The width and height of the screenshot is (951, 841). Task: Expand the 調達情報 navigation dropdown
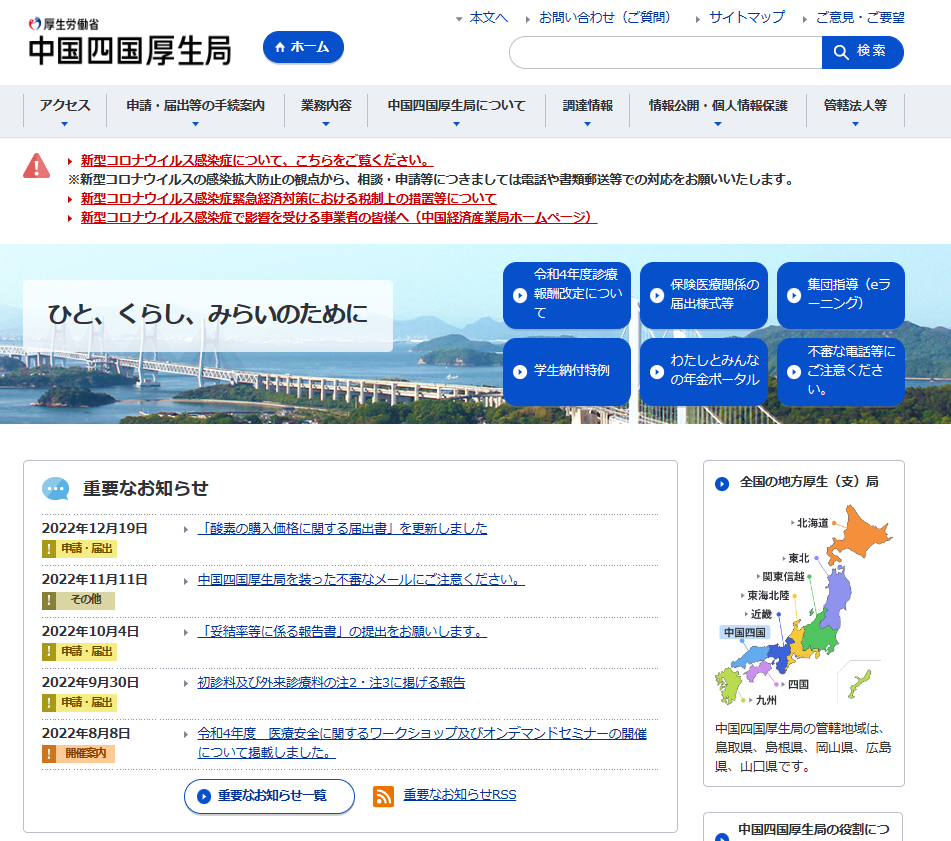[x=586, y=108]
